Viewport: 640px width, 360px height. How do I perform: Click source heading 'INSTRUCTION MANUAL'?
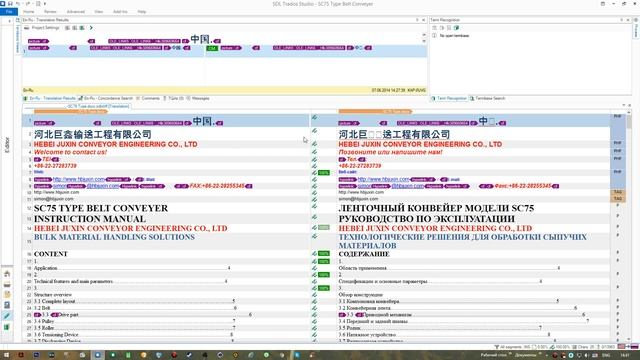tap(90, 219)
